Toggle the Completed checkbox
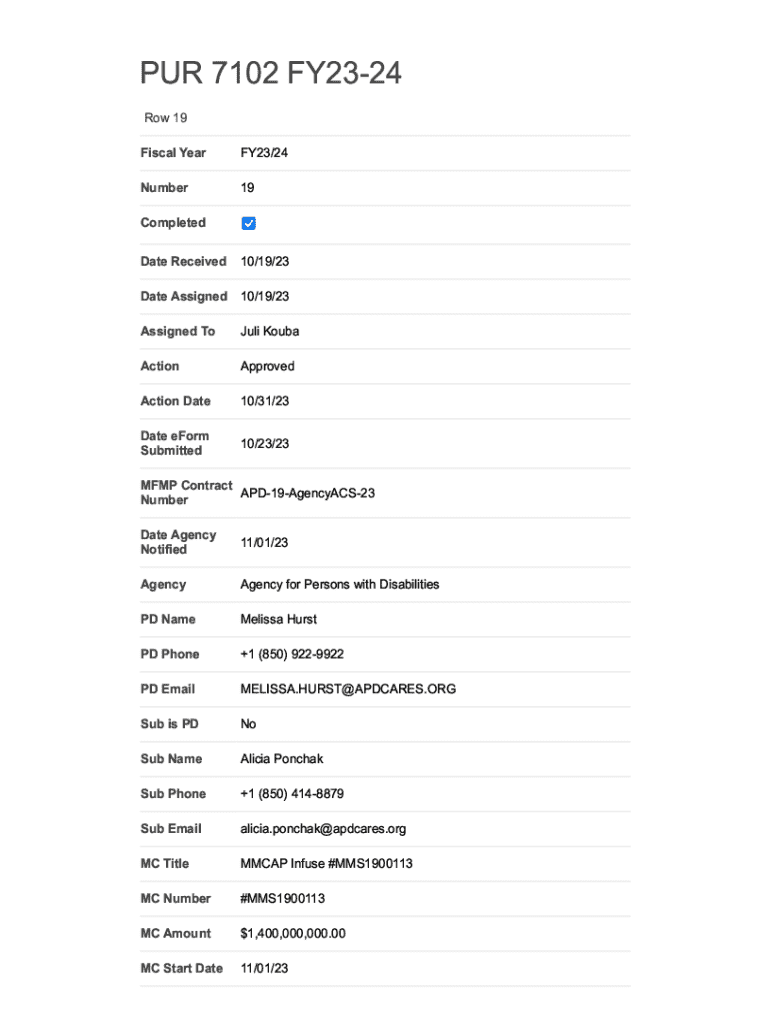The image size is (770, 1024). tap(249, 223)
